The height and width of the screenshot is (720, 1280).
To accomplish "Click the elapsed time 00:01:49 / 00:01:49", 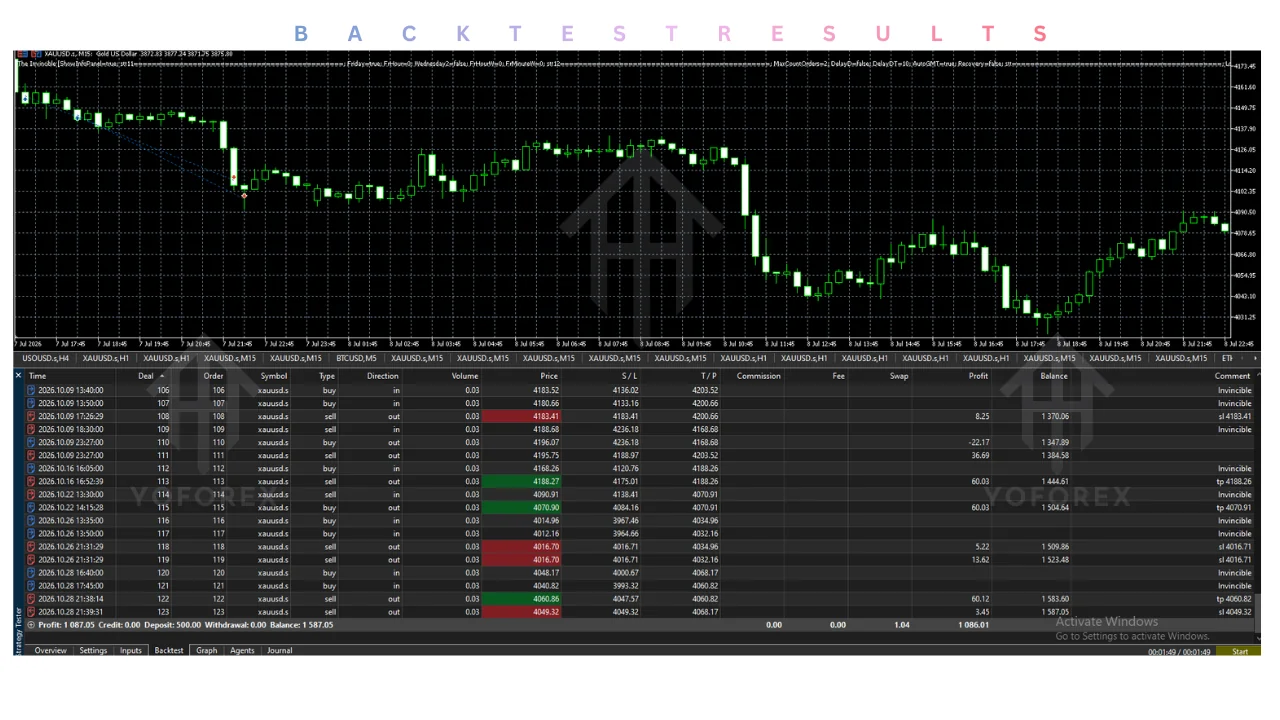I will click(x=1179, y=652).
